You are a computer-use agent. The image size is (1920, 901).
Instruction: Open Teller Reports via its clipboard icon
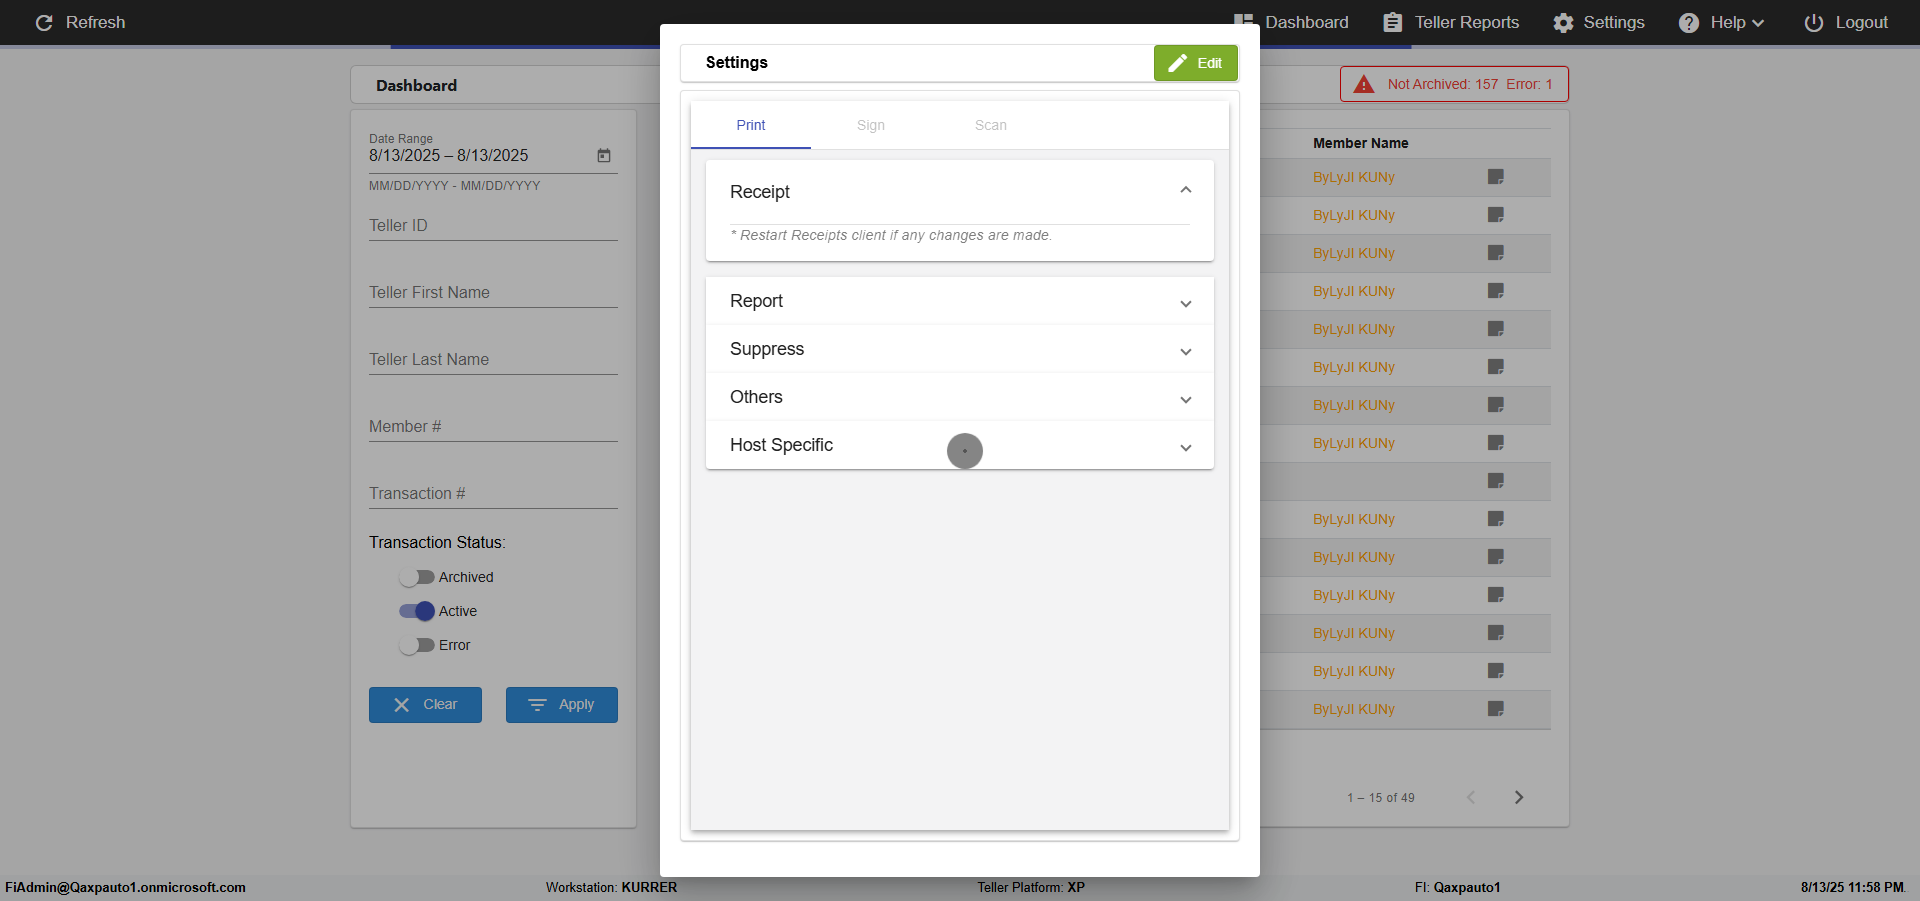[x=1392, y=22]
